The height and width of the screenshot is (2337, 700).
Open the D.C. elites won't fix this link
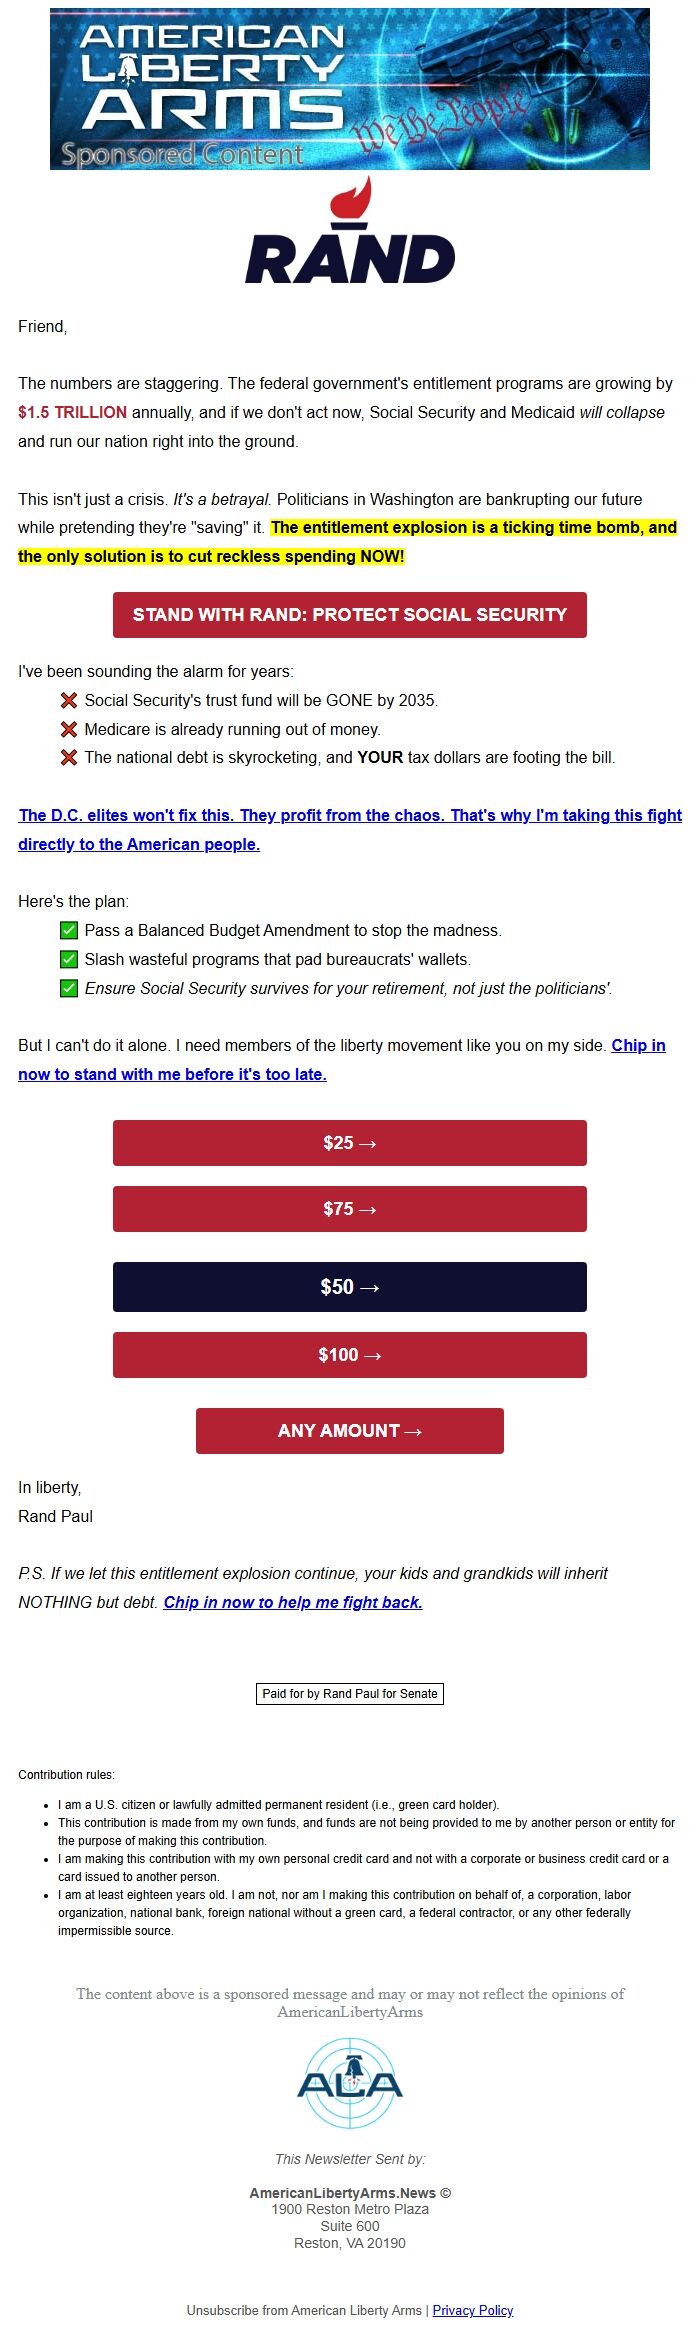coord(349,816)
